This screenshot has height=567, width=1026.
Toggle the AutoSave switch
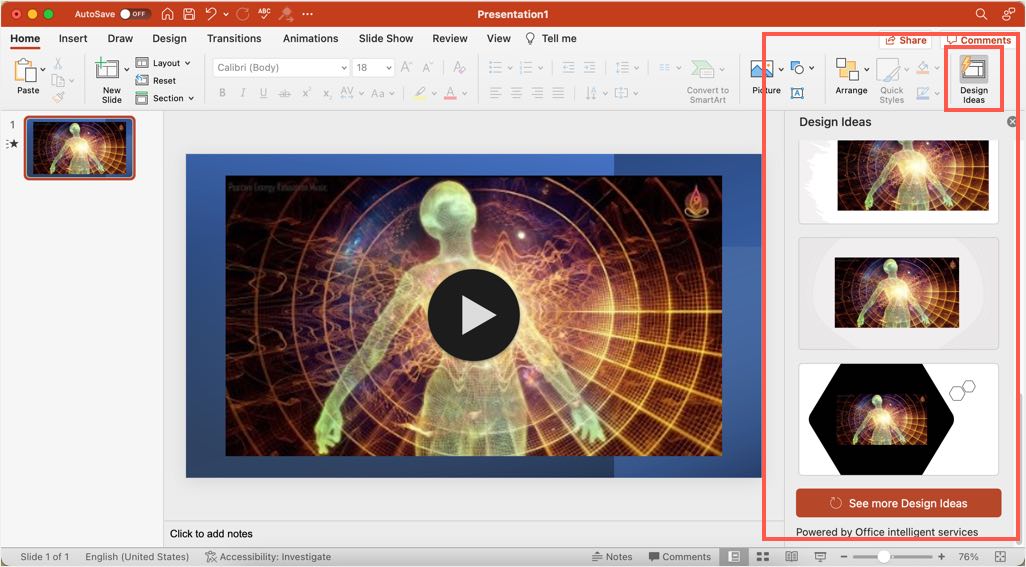(x=134, y=14)
